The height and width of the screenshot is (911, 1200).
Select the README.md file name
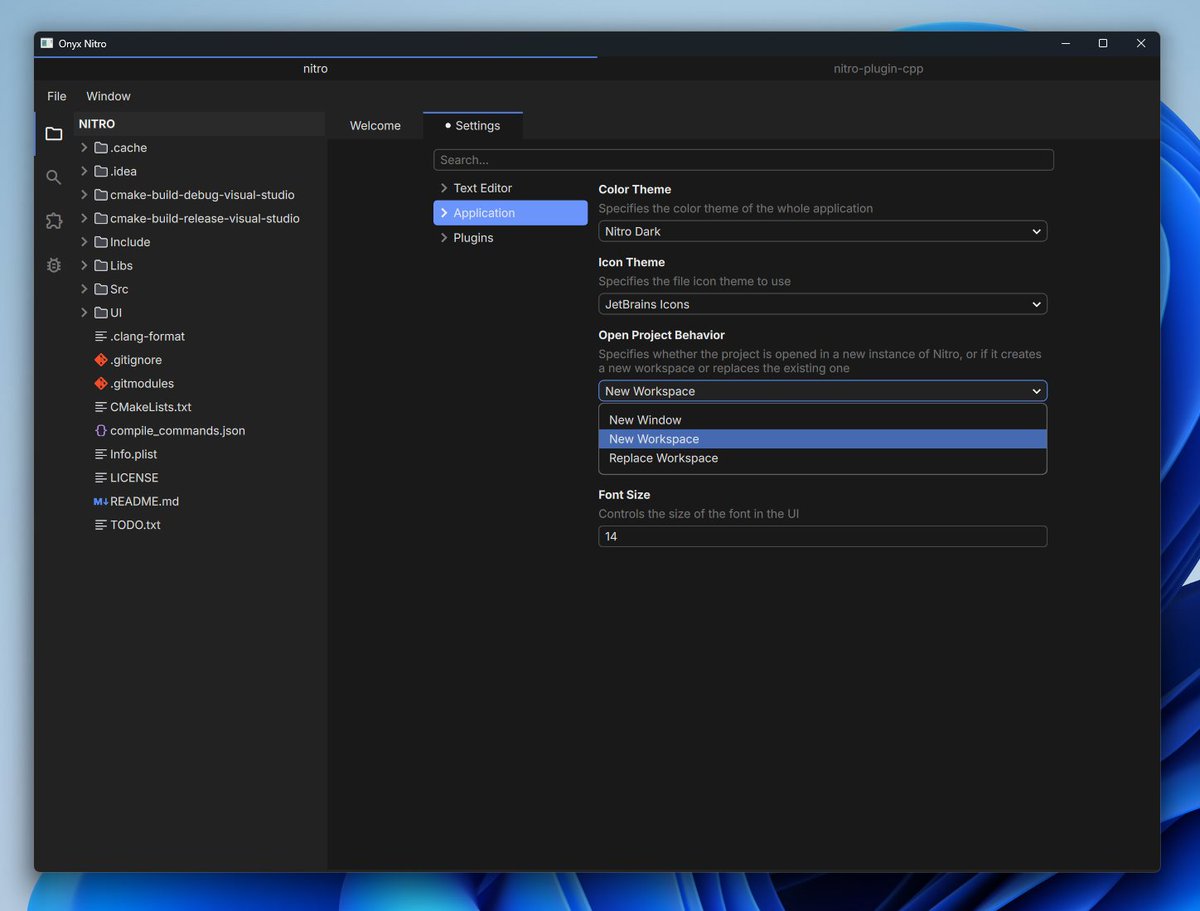(144, 502)
